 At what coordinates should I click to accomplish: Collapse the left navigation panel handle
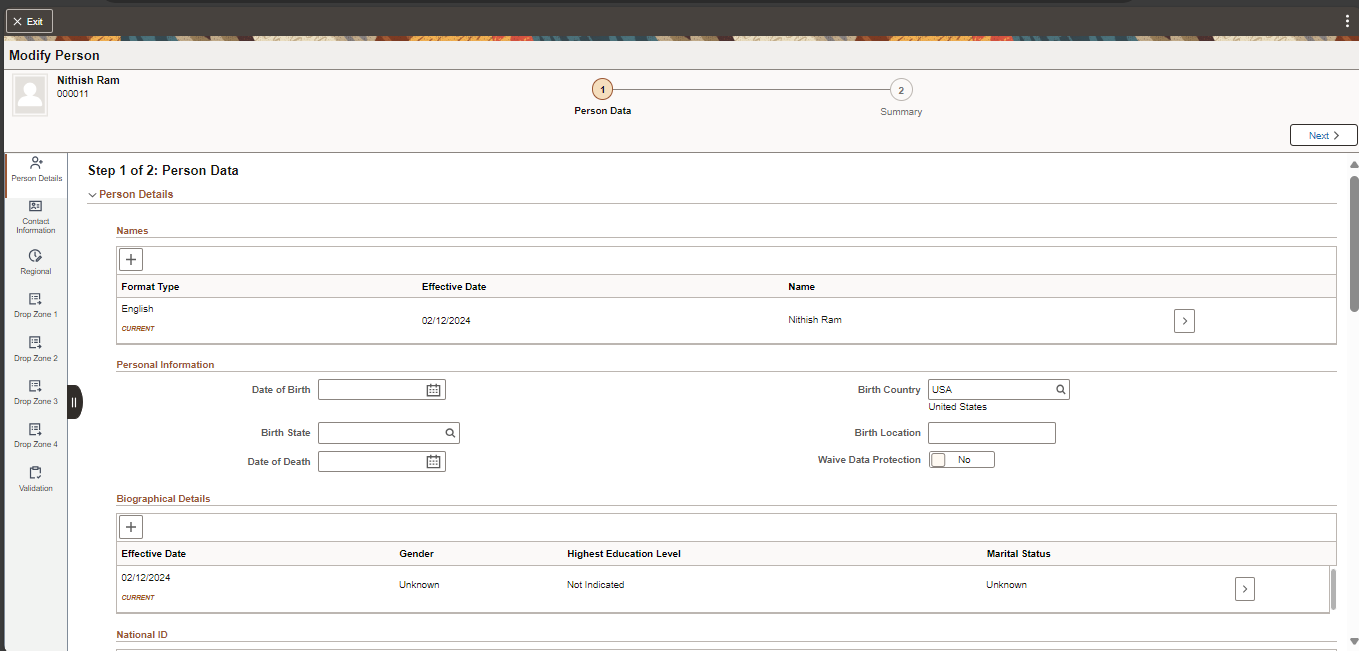74,402
